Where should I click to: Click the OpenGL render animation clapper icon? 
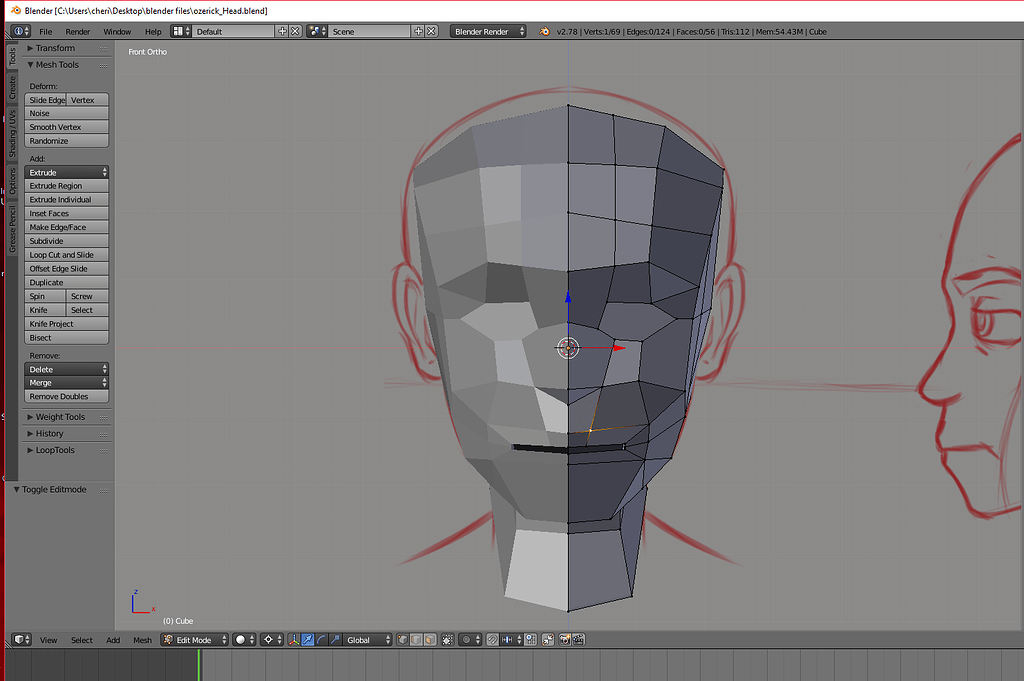pos(579,640)
